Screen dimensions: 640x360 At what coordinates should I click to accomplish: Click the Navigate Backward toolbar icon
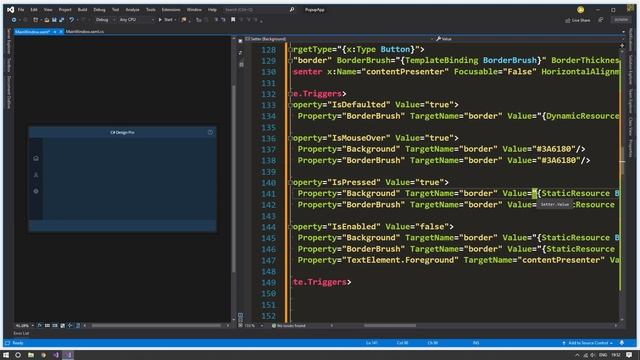[x=14, y=20]
